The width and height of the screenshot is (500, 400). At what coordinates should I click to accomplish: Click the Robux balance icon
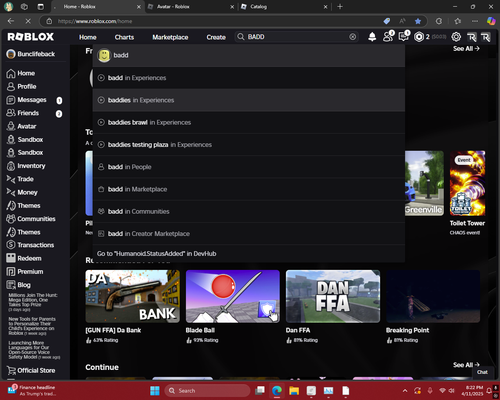pos(419,37)
